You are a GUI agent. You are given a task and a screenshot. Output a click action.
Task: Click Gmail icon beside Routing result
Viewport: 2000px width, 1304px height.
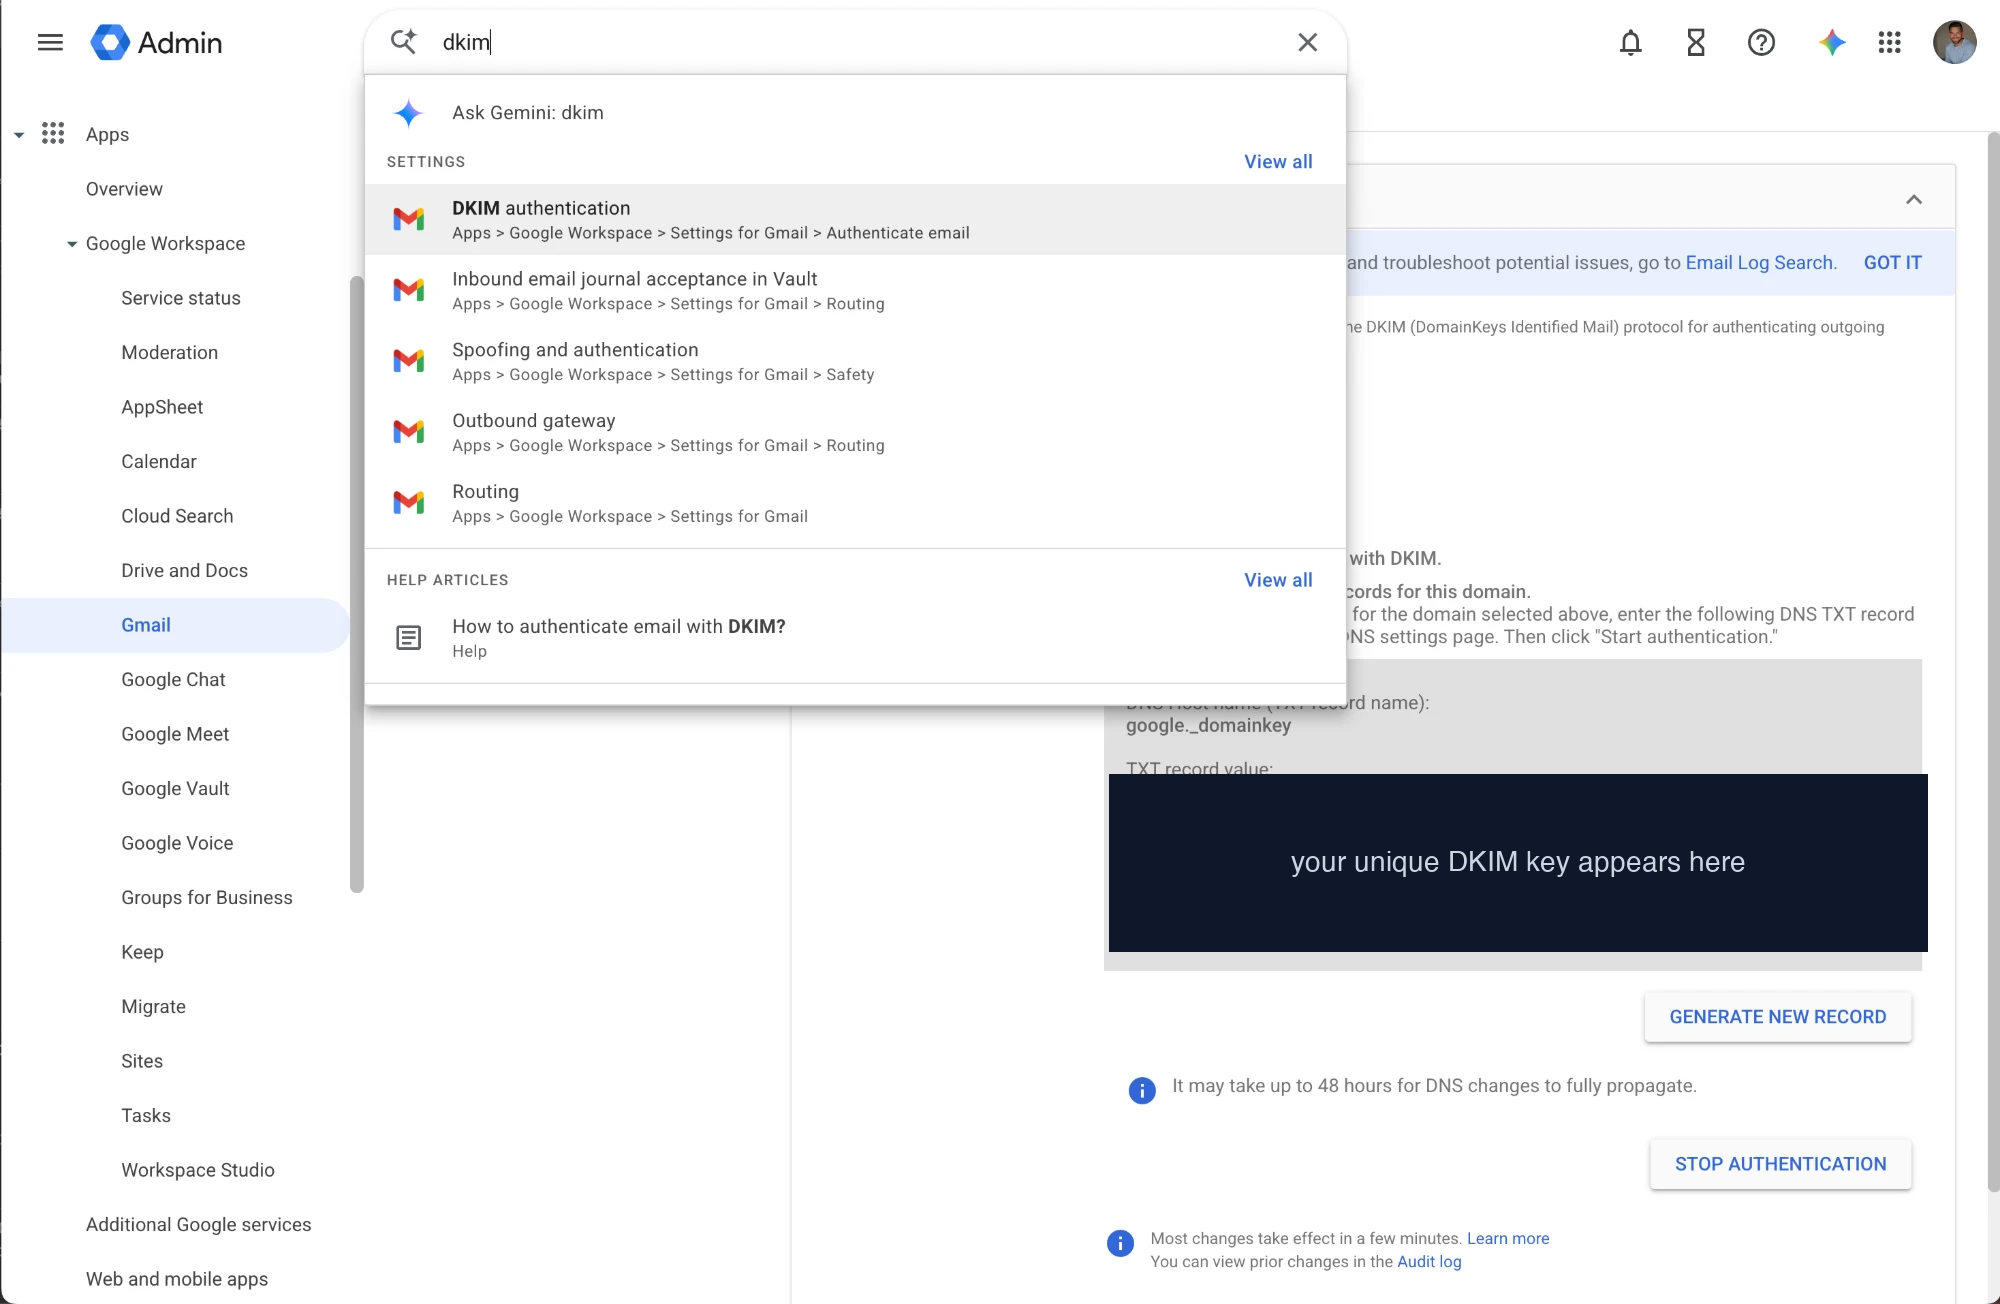[x=408, y=503]
